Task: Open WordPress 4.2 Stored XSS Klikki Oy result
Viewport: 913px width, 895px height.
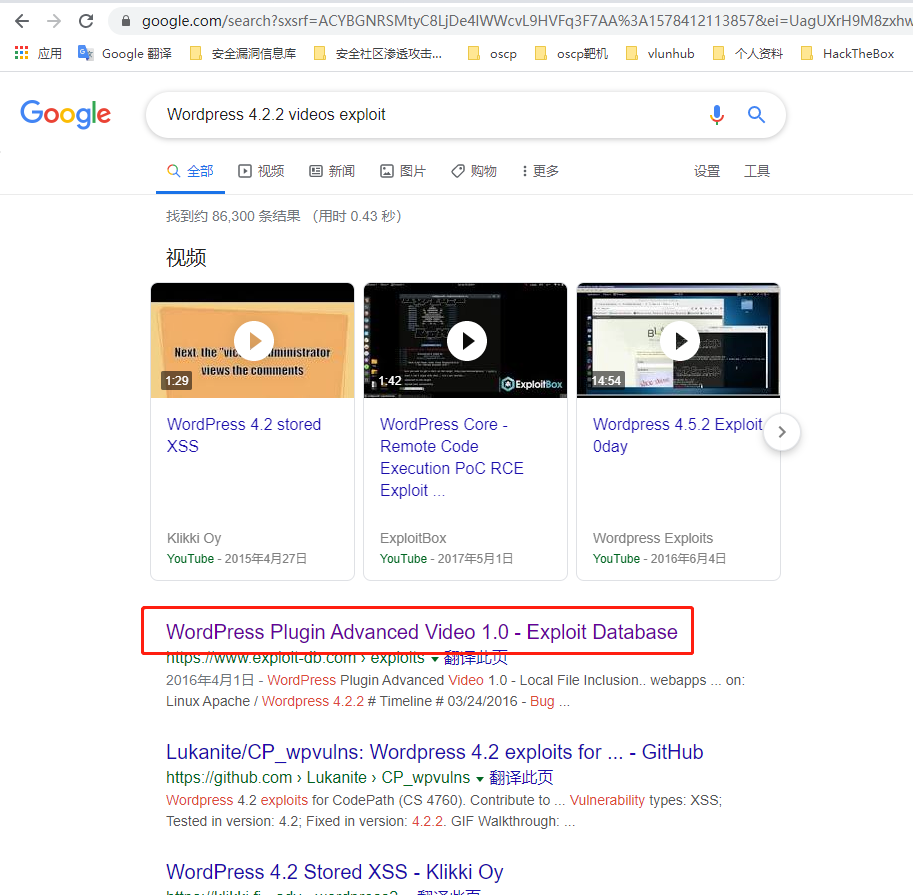Action: [335, 872]
